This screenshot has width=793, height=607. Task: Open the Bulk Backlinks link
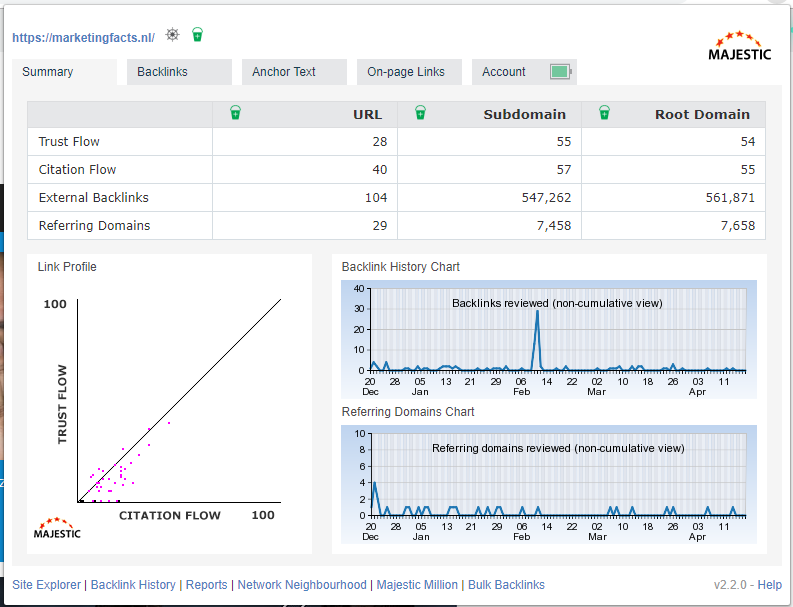(x=506, y=585)
